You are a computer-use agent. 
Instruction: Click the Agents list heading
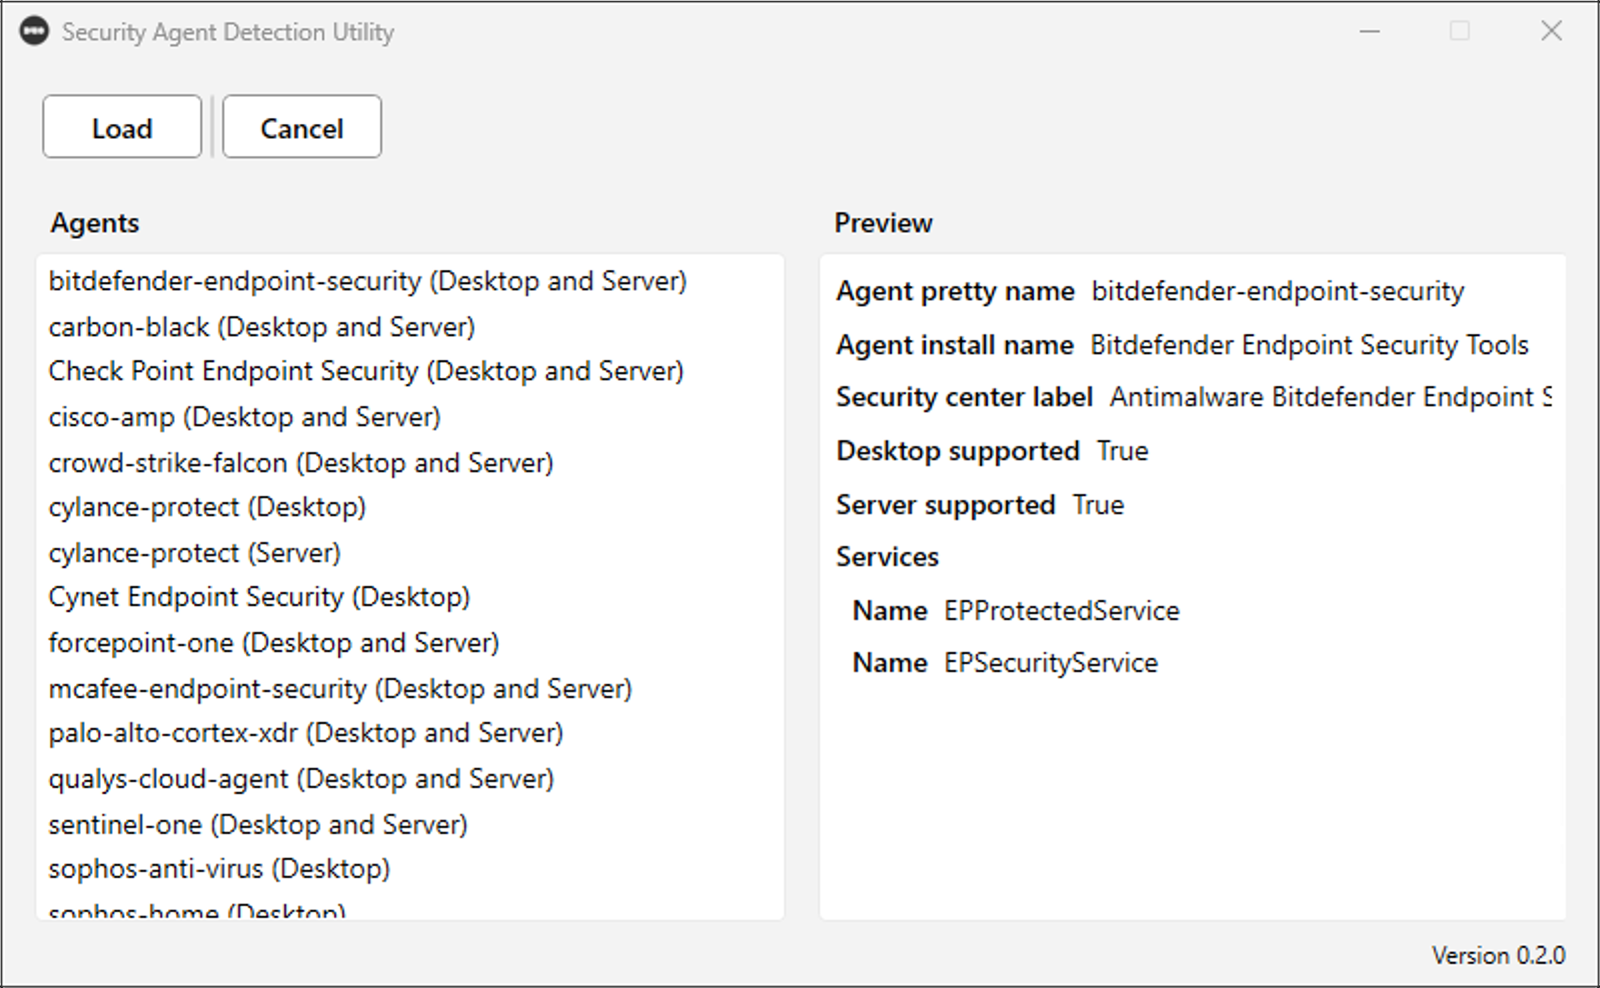click(x=95, y=223)
